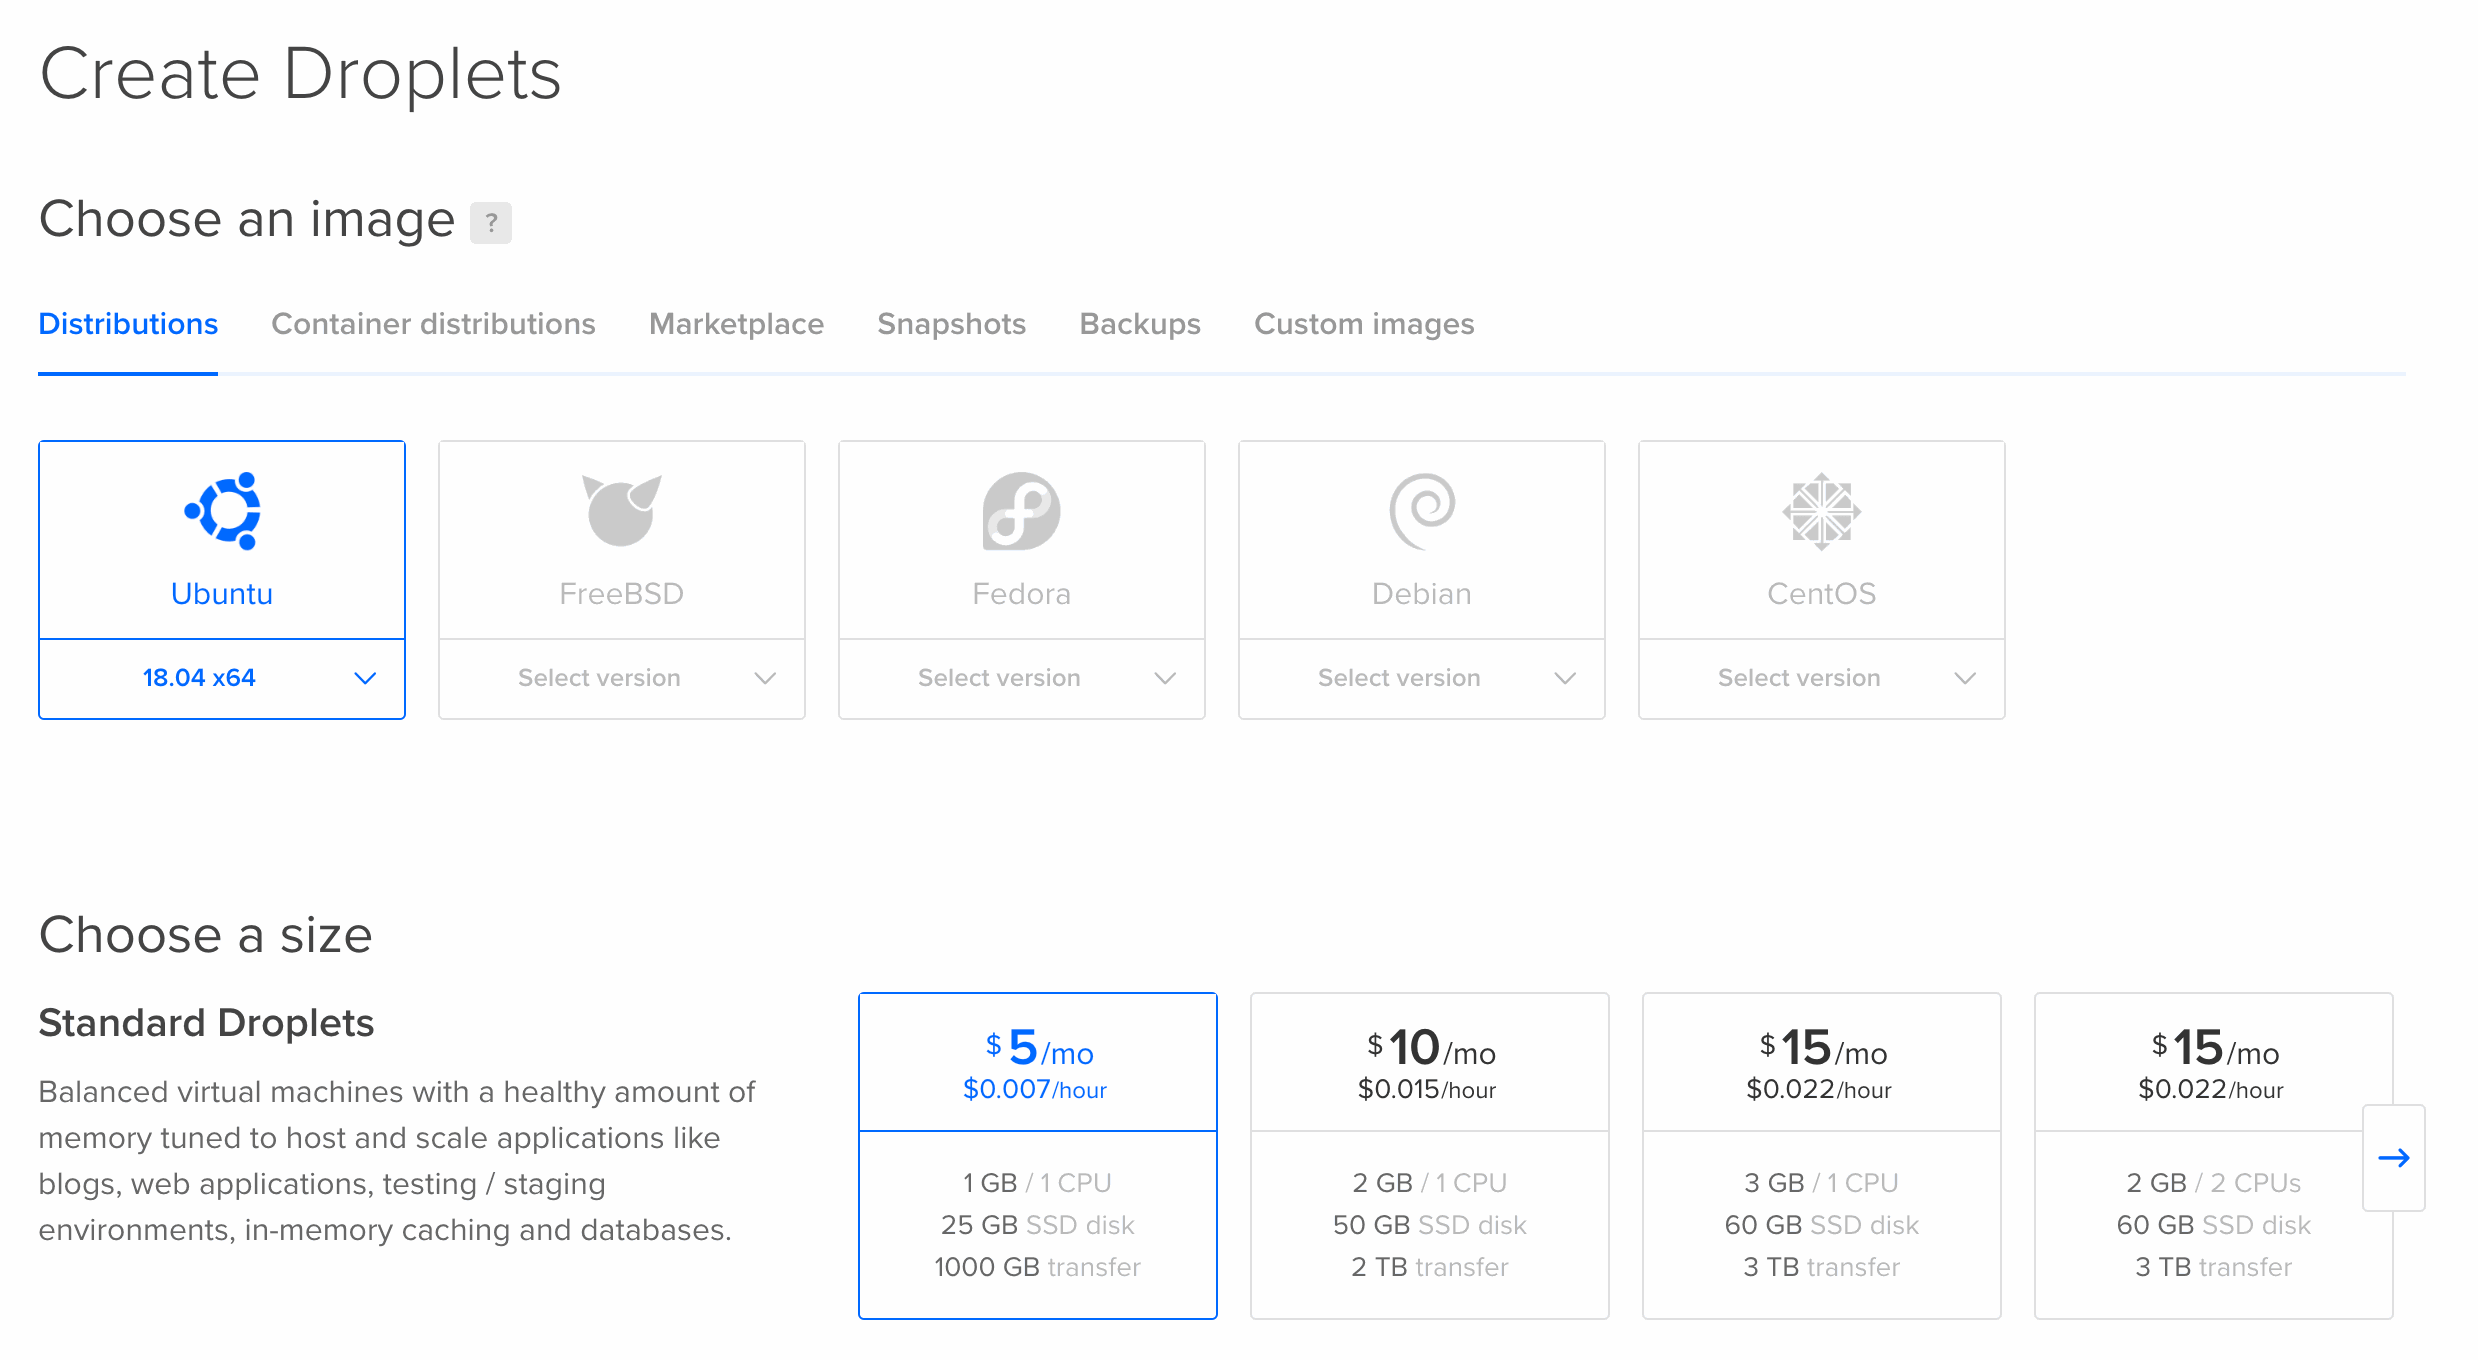Click the CentOS logo icon

pos(1822,511)
